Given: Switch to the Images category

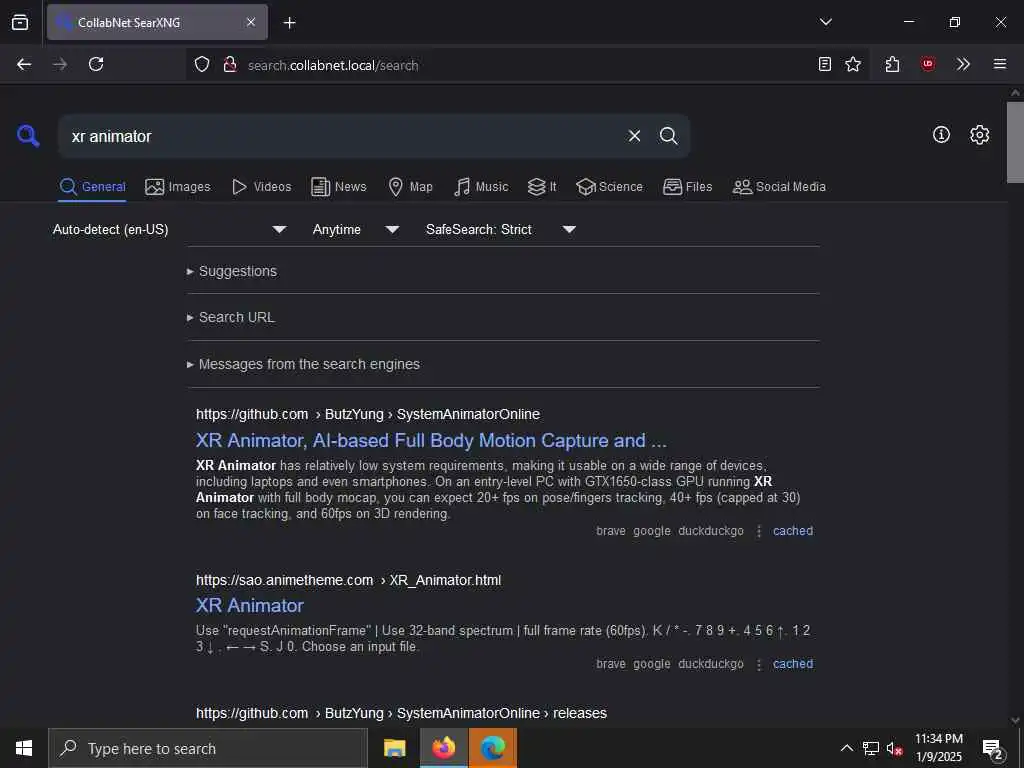Looking at the screenshot, I should point(178,187).
